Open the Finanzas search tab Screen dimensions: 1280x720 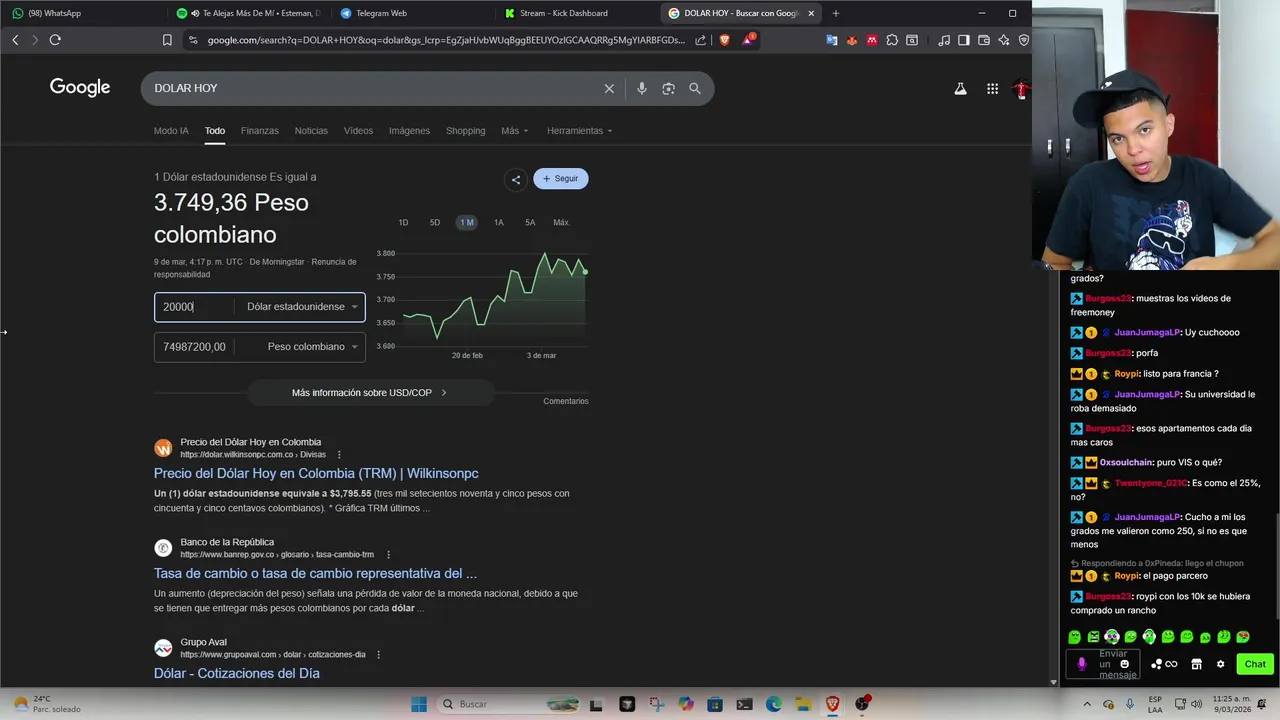(x=260, y=131)
